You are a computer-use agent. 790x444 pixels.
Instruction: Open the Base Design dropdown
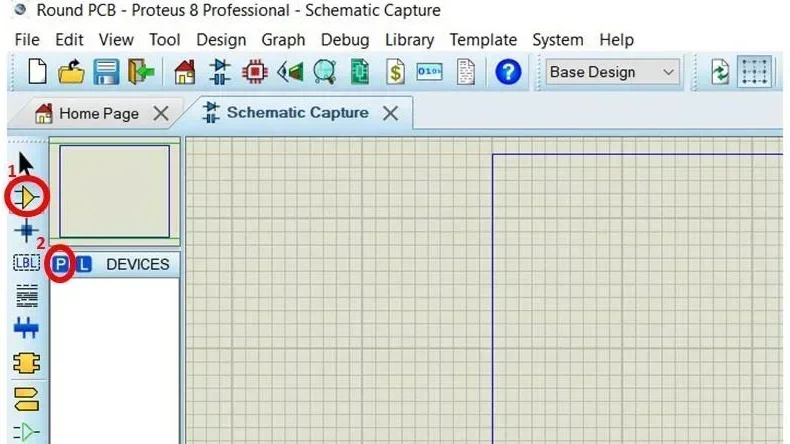[612, 73]
